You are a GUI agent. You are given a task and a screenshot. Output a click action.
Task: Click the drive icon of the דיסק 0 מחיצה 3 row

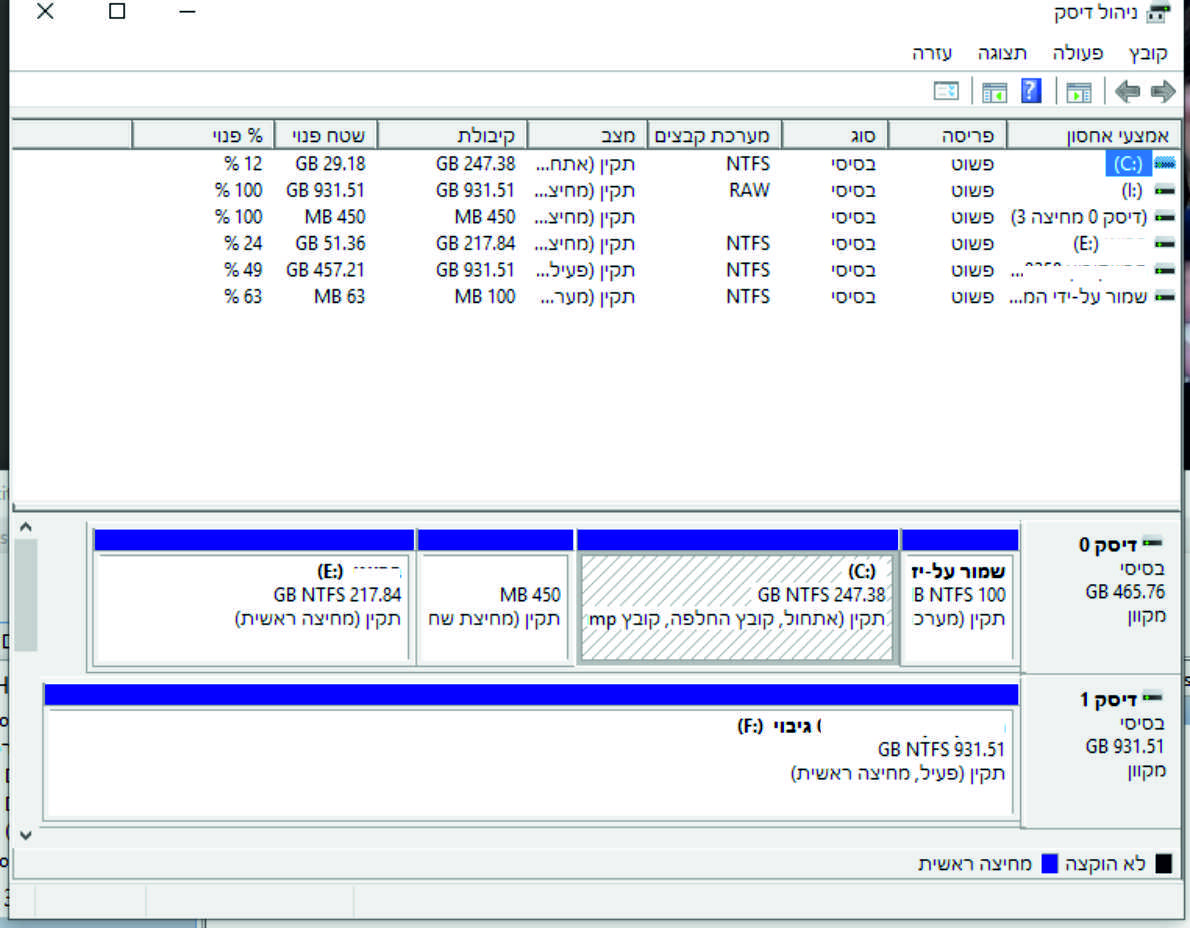1164,216
